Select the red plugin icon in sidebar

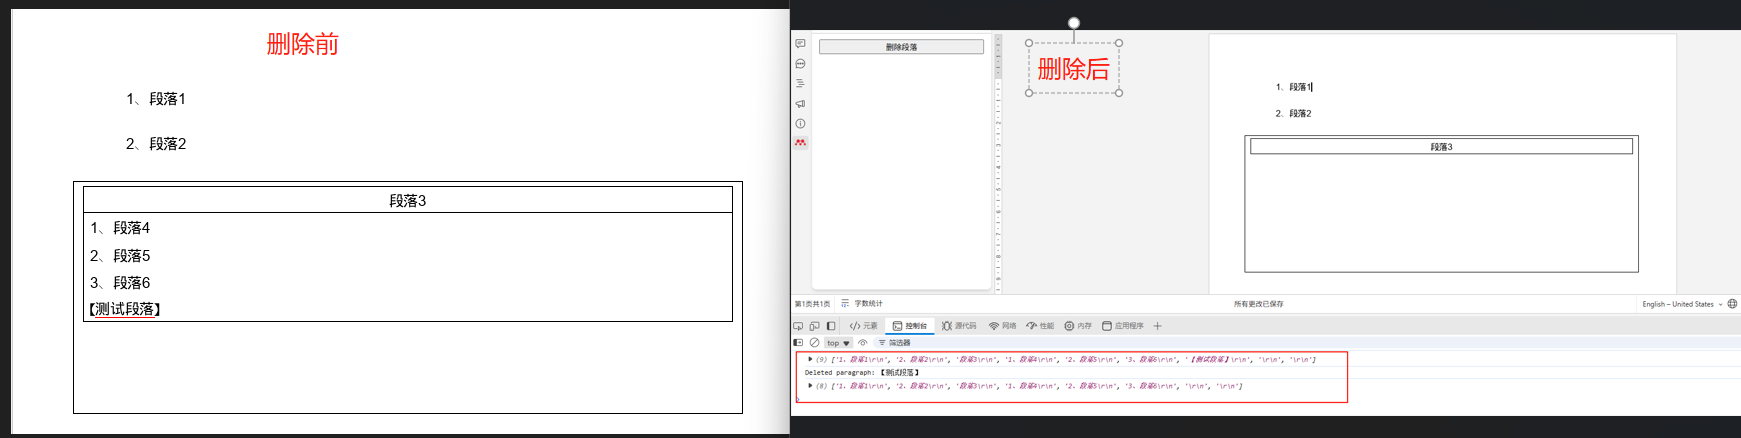coord(800,143)
